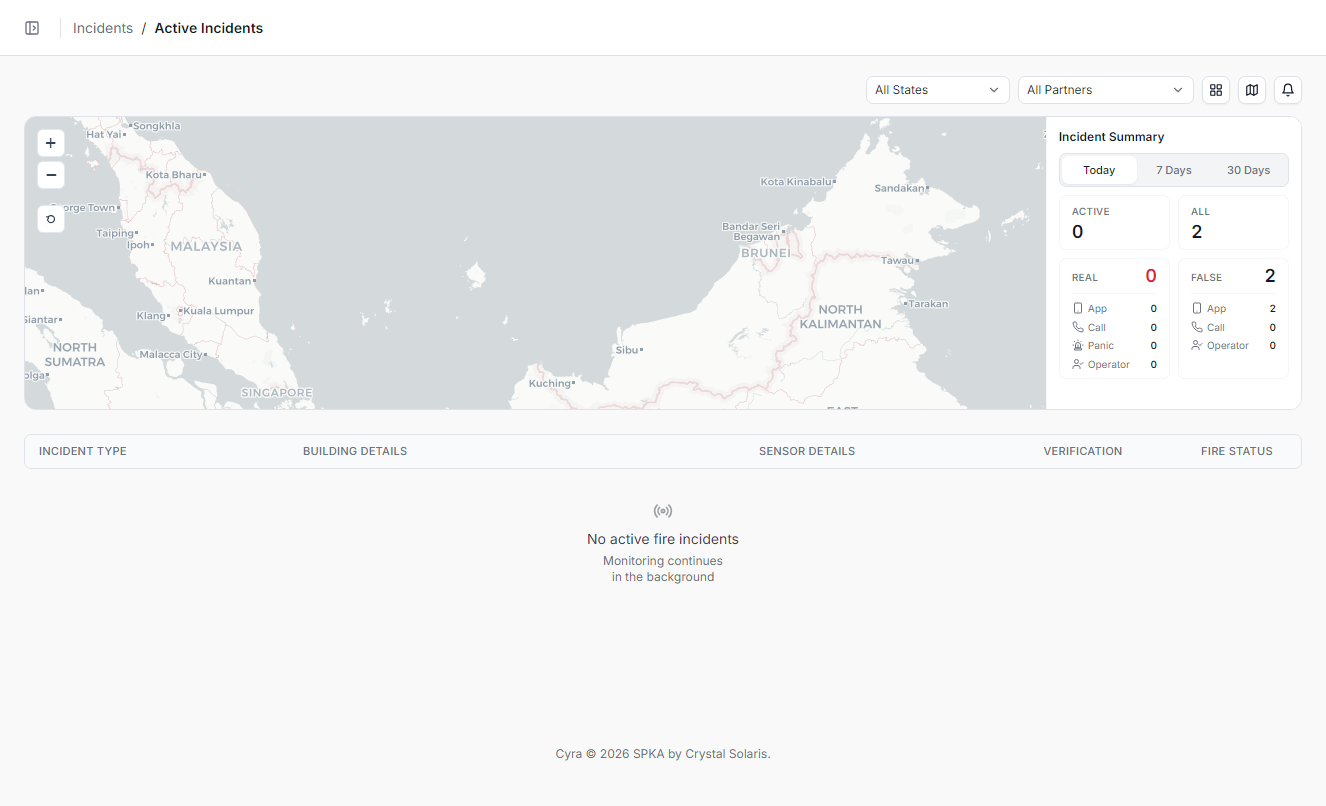Click the BUILDING DETAILS column header
Image resolution: width=1326 pixels, height=806 pixels.
355,451
